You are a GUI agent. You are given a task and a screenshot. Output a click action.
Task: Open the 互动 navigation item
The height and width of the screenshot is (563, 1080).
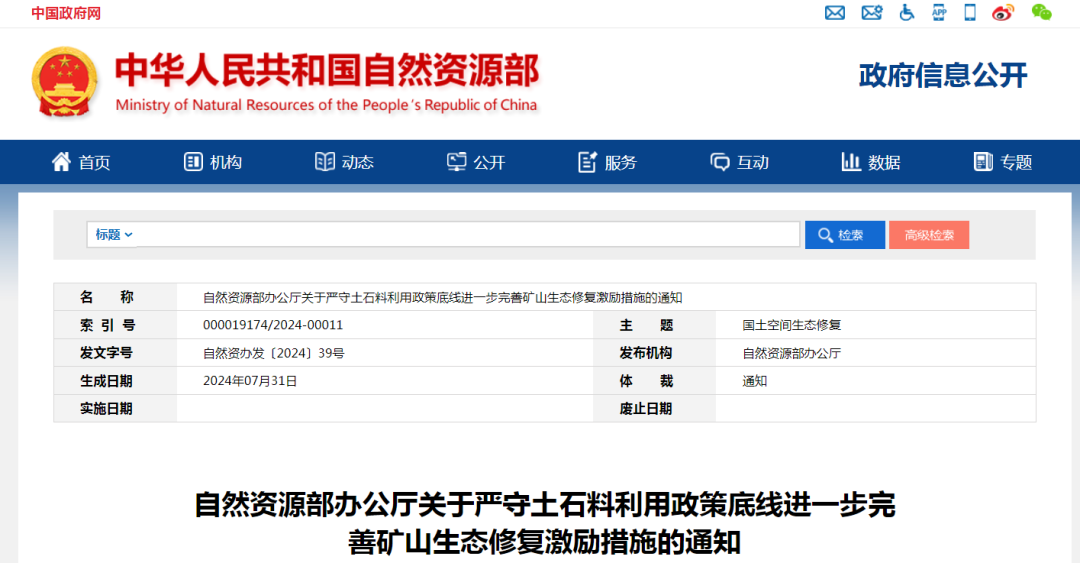pyautogui.click(x=740, y=162)
